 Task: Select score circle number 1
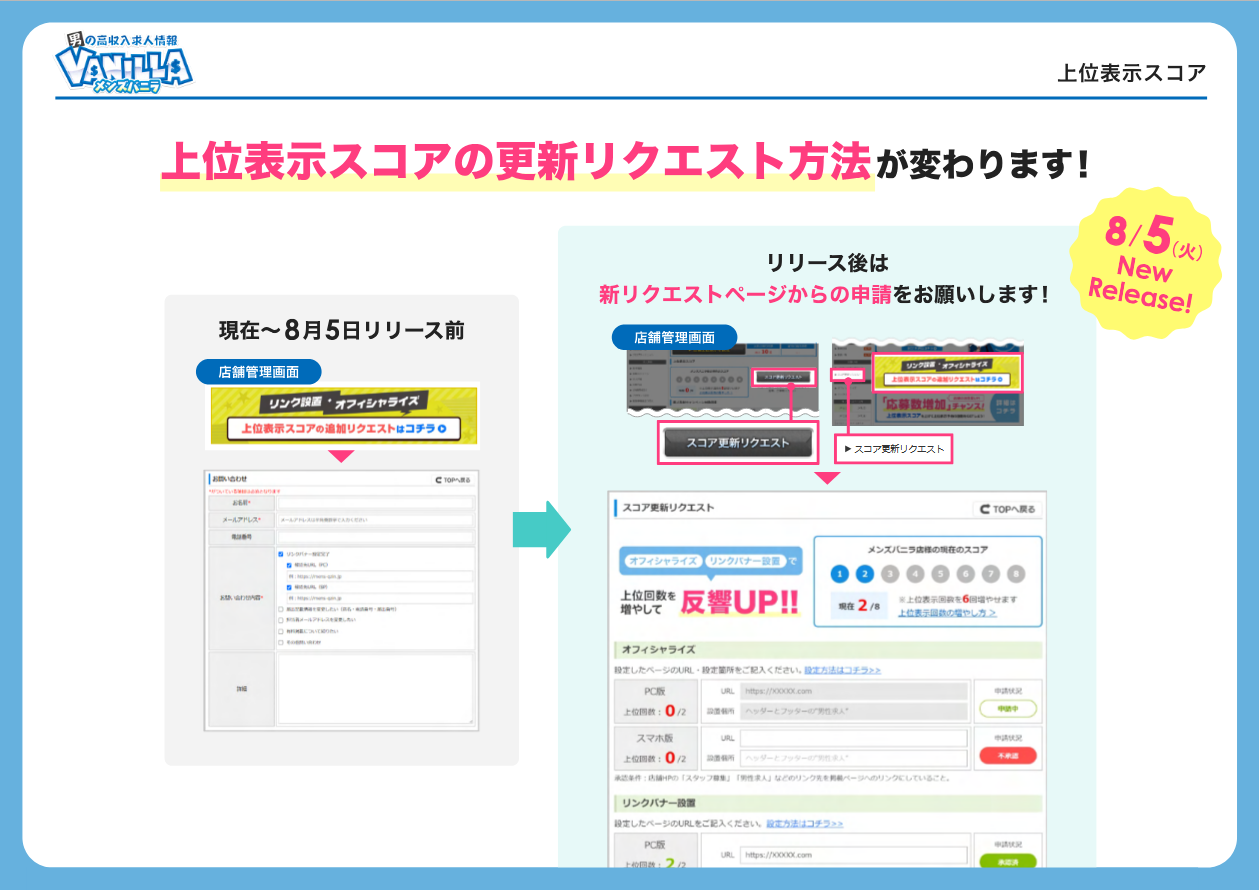[840, 574]
